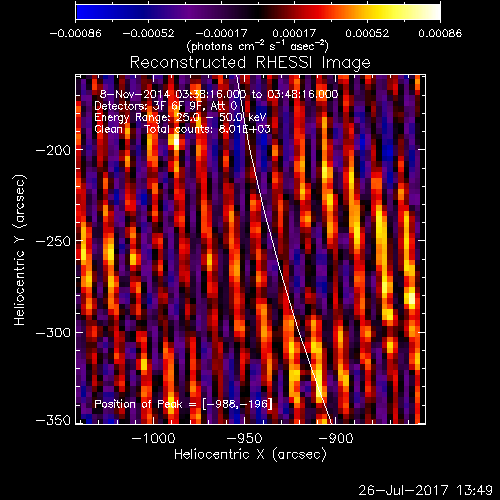Click the 'Position of Peak' annotation
The width and height of the screenshot is (500, 500).
(183, 404)
